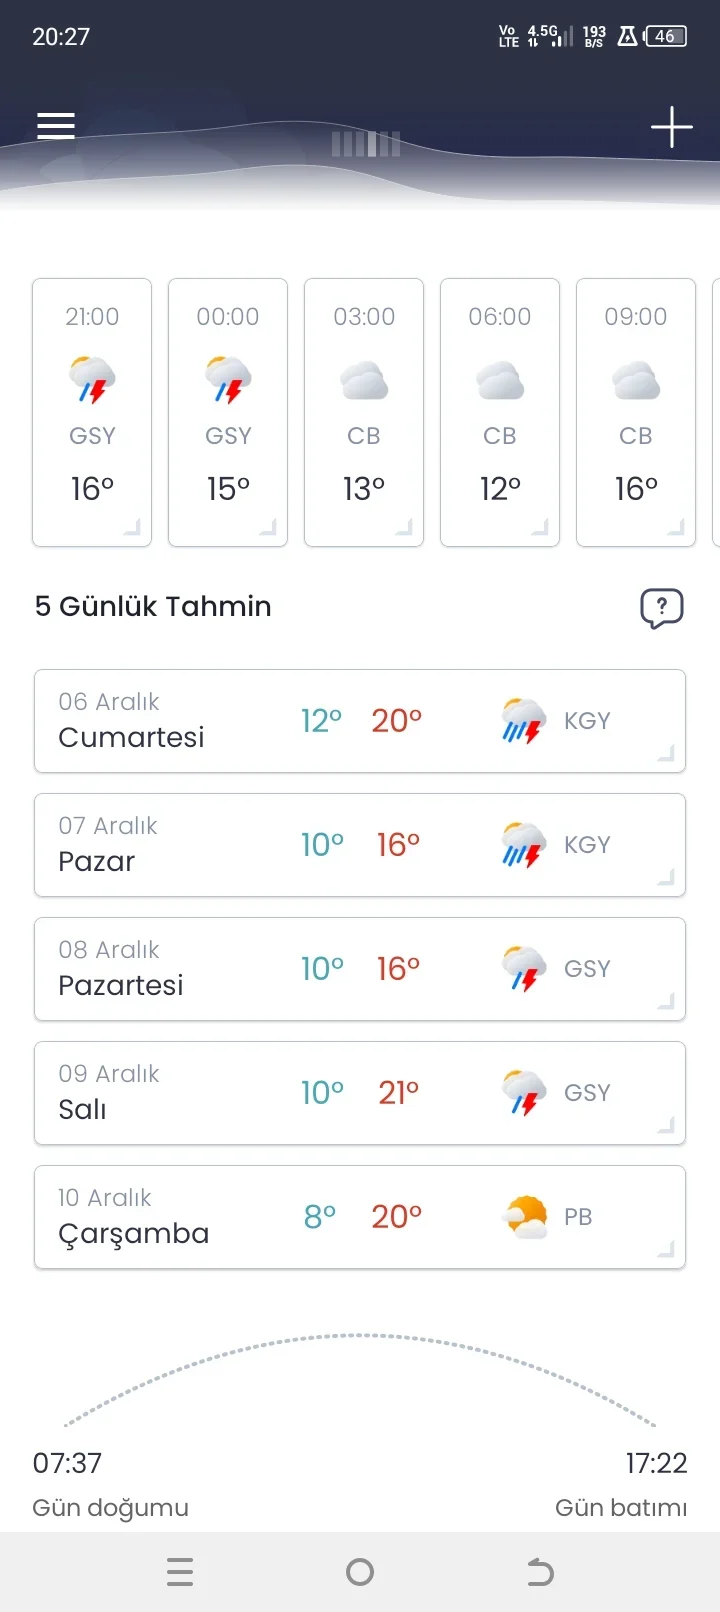
Task: Open the 08 Aralık Pazartesi forecast
Action: point(360,969)
